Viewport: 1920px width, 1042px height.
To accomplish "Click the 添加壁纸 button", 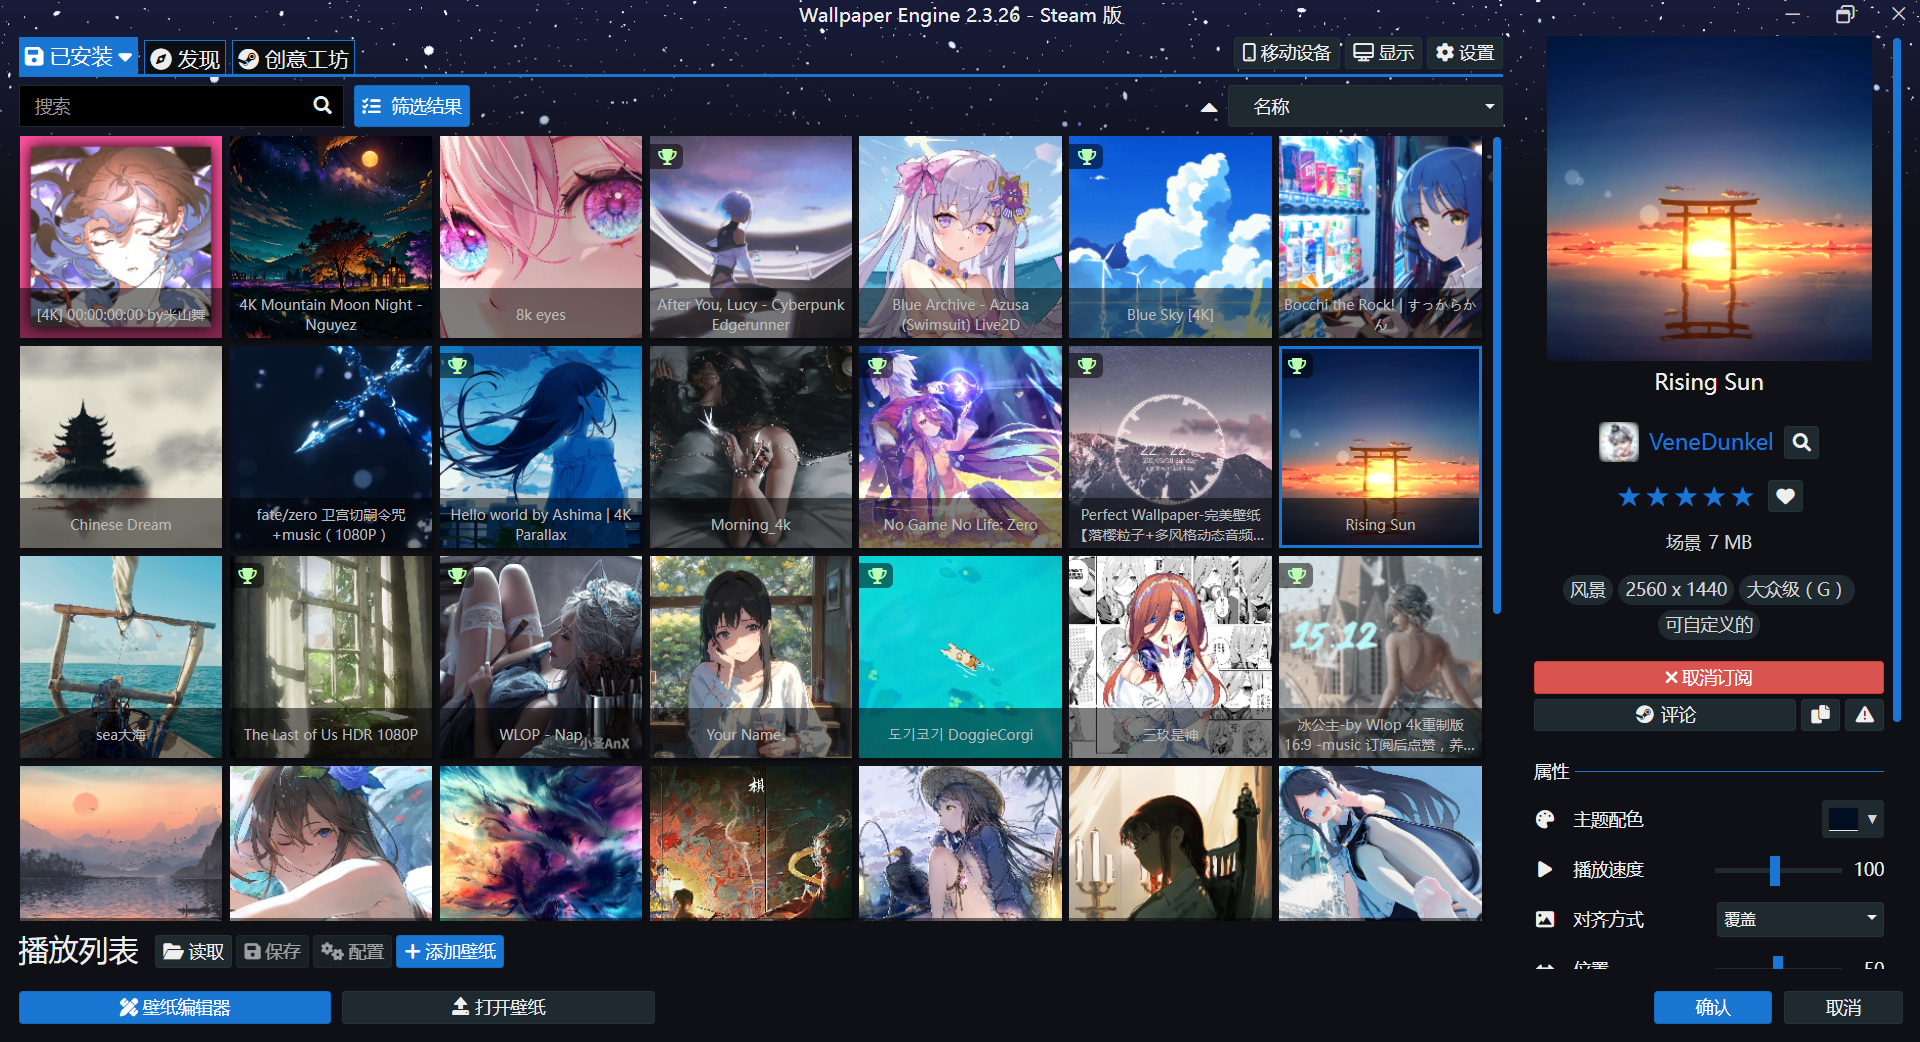I will point(450,951).
